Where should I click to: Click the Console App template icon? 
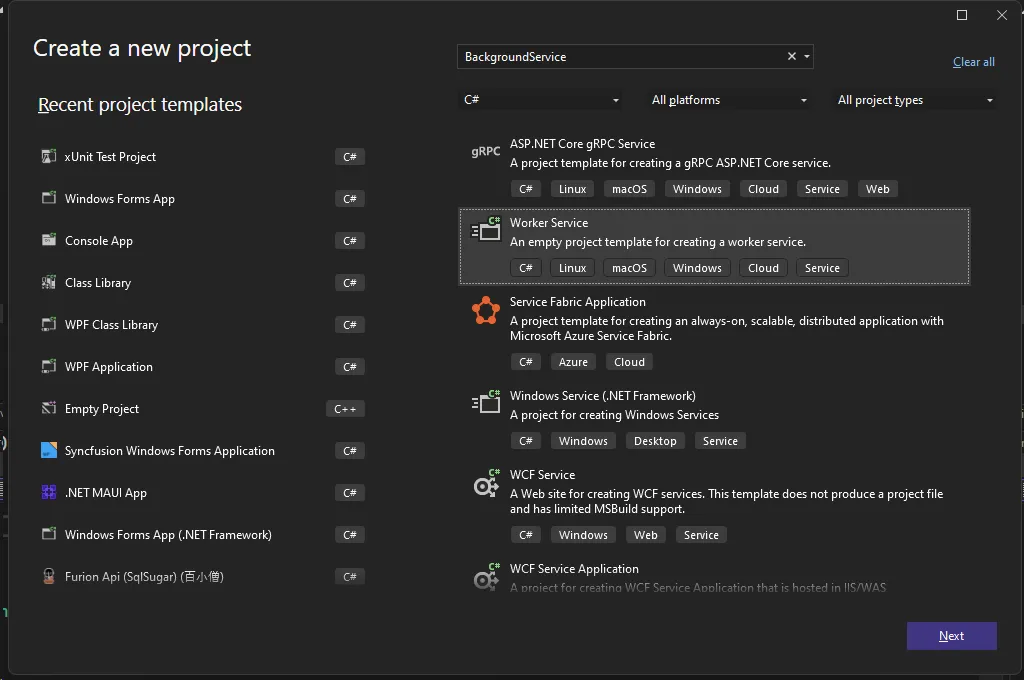coord(49,240)
